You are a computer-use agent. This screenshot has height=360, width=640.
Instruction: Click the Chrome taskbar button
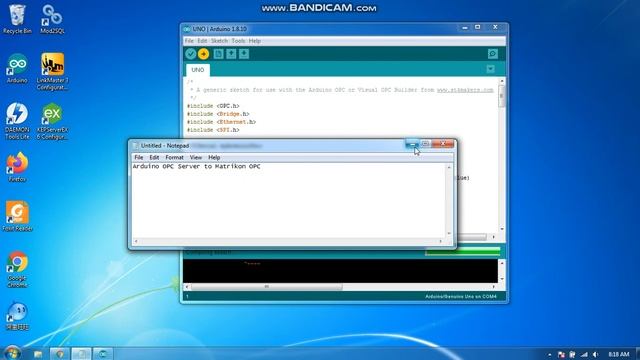[60, 354]
